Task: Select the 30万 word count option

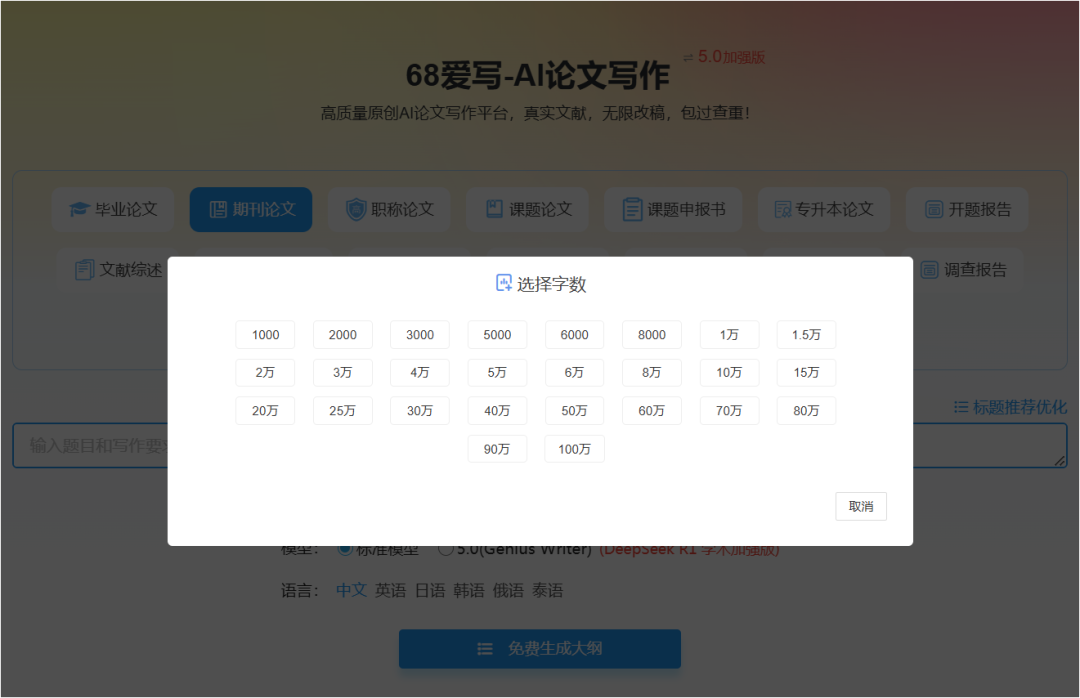Action: click(419, 411)
